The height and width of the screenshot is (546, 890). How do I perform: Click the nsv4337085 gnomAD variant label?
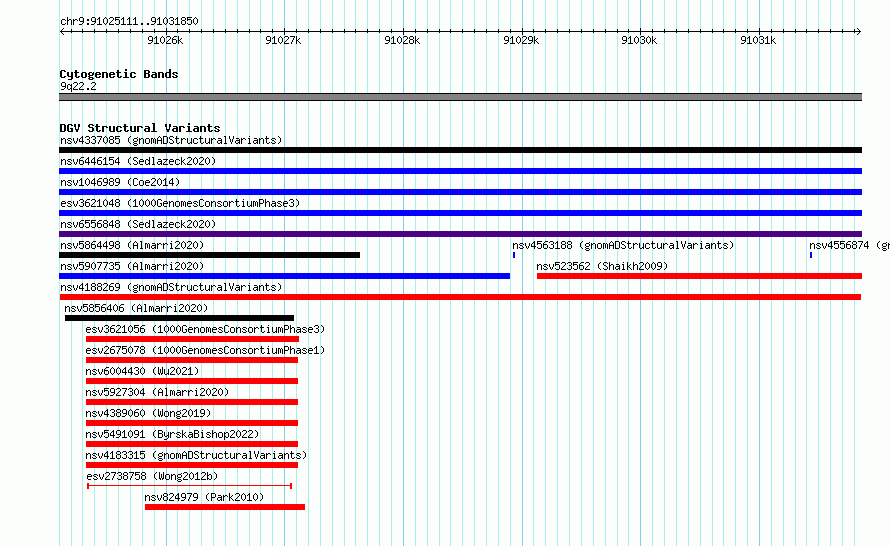point(171,140)
